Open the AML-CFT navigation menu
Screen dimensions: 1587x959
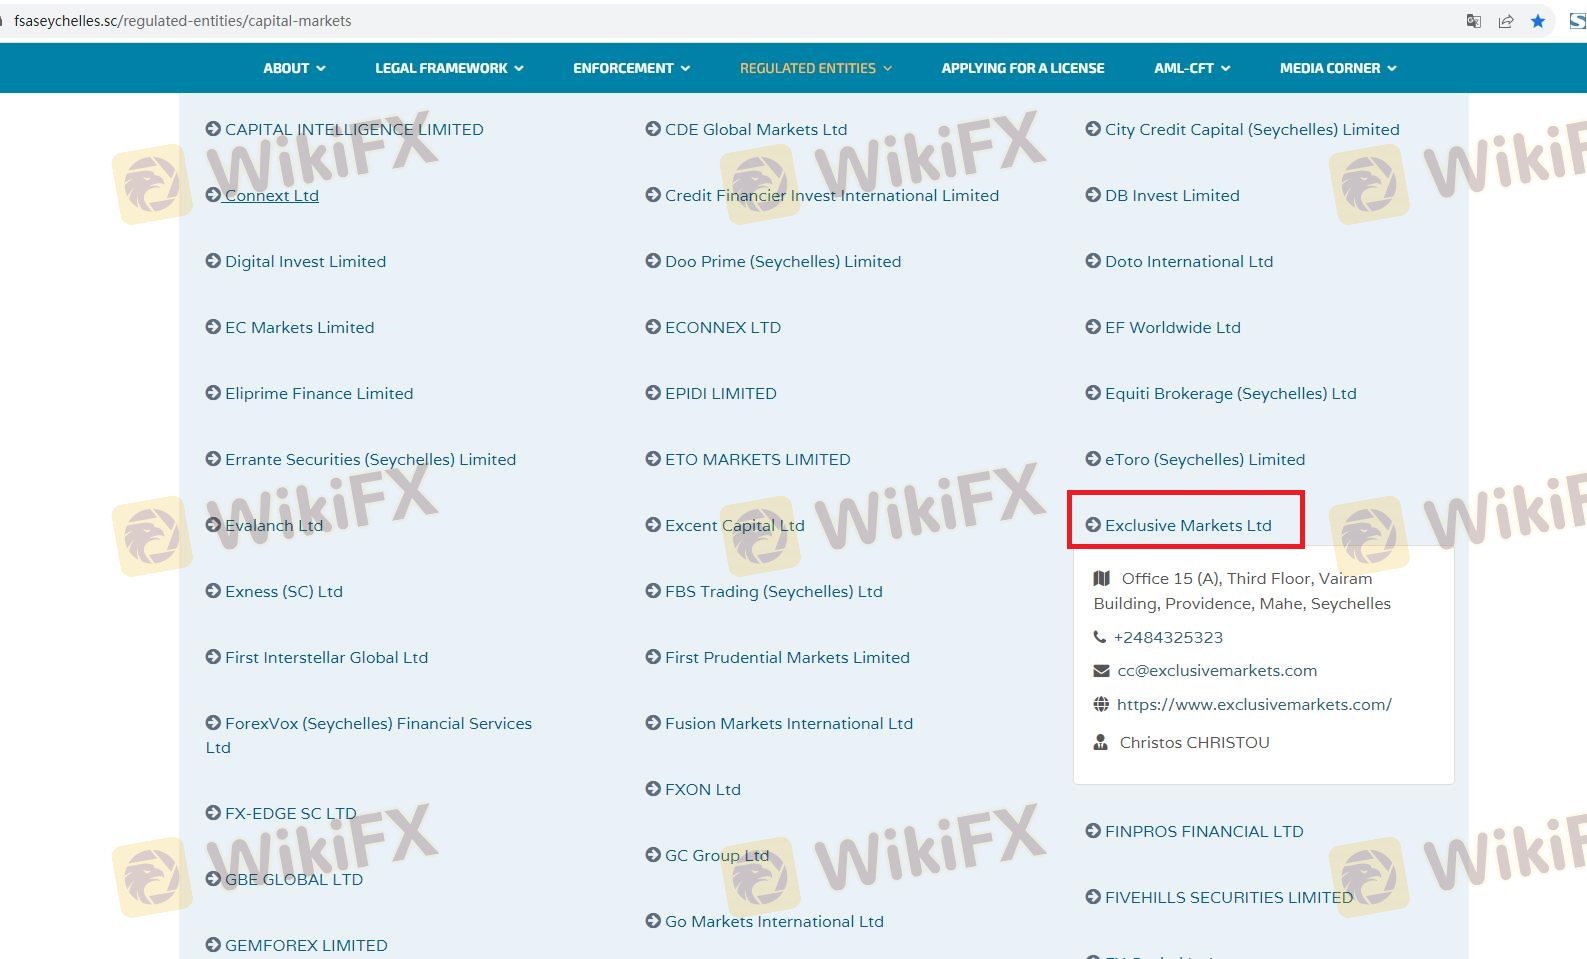click(x=1191, y=68)
